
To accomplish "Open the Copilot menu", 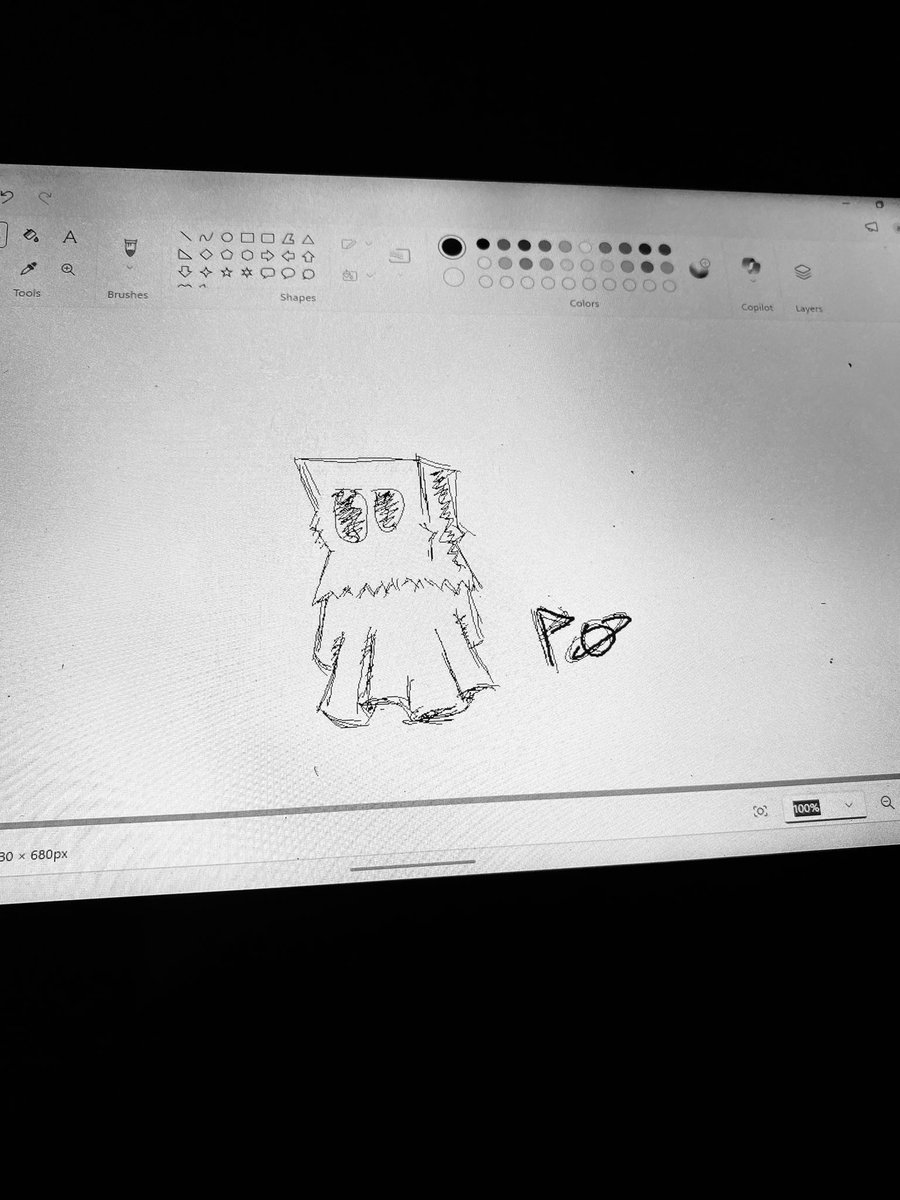I will click(x=751, y=267).
